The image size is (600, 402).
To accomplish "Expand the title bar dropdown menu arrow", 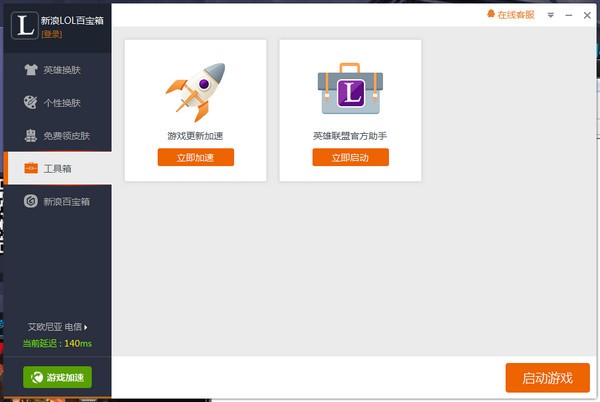I will (x=549, y=15).
